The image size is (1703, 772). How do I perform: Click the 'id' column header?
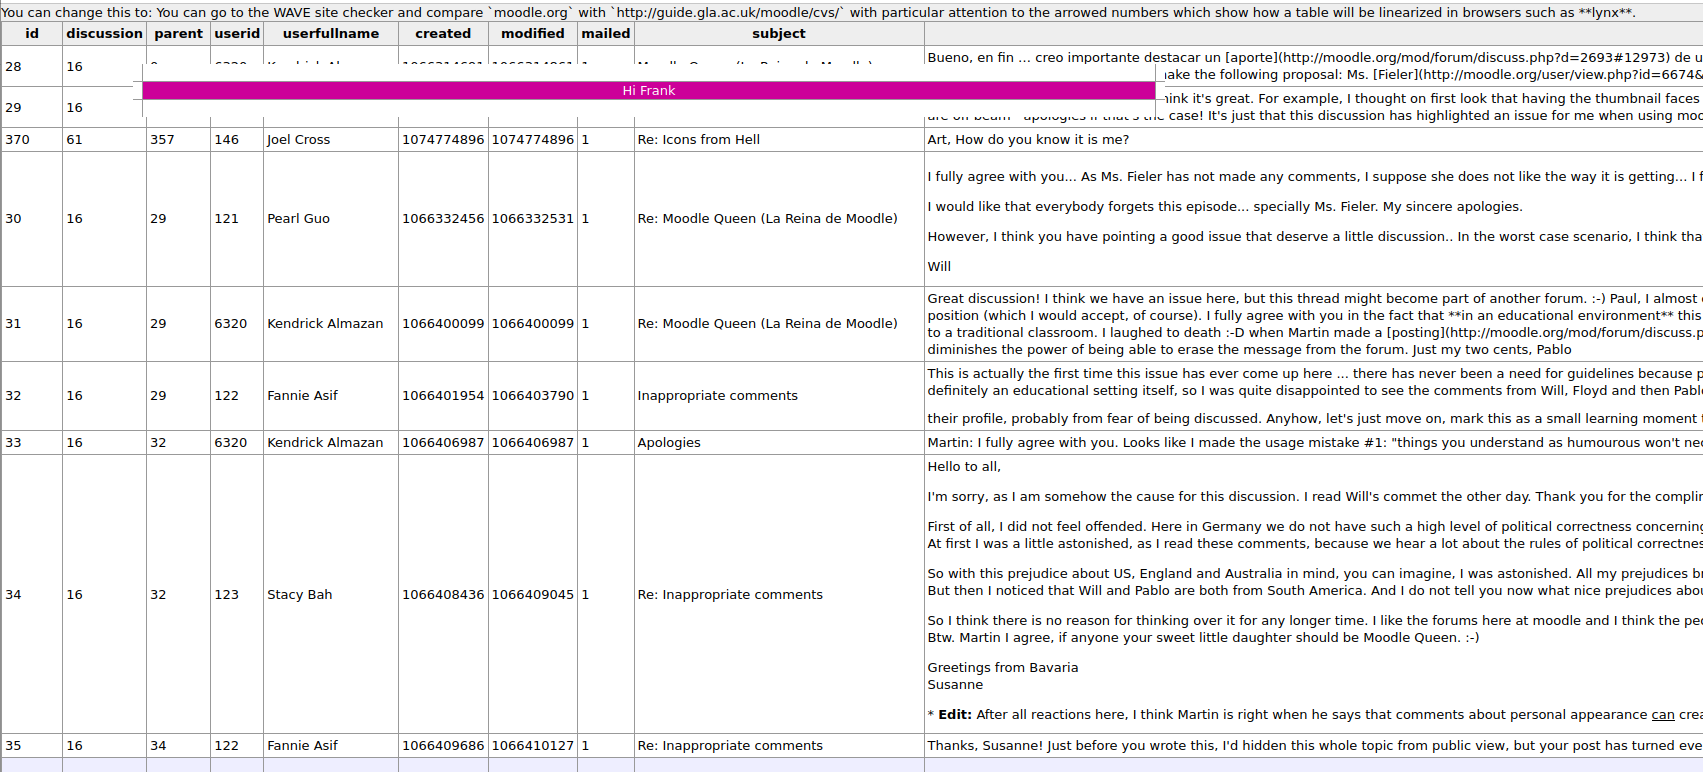[32, 33]
